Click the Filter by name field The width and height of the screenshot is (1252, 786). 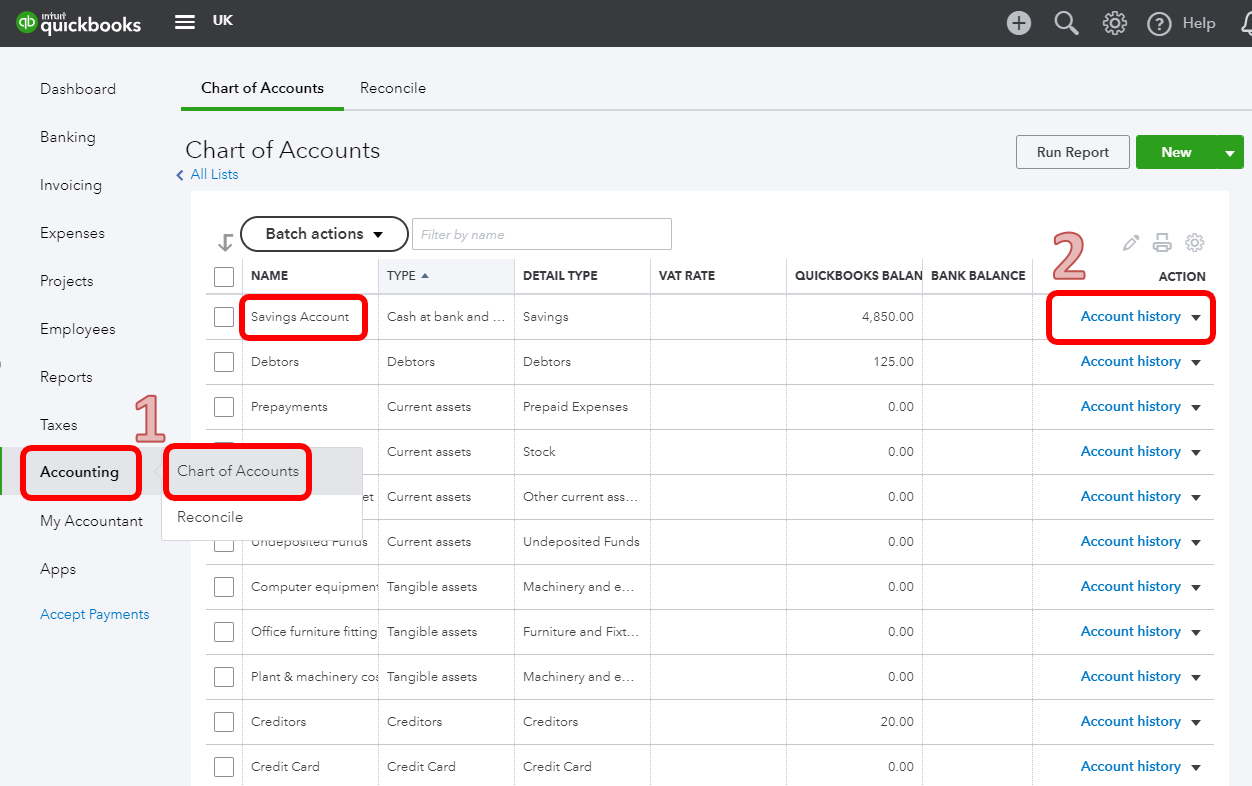[541, 234]
